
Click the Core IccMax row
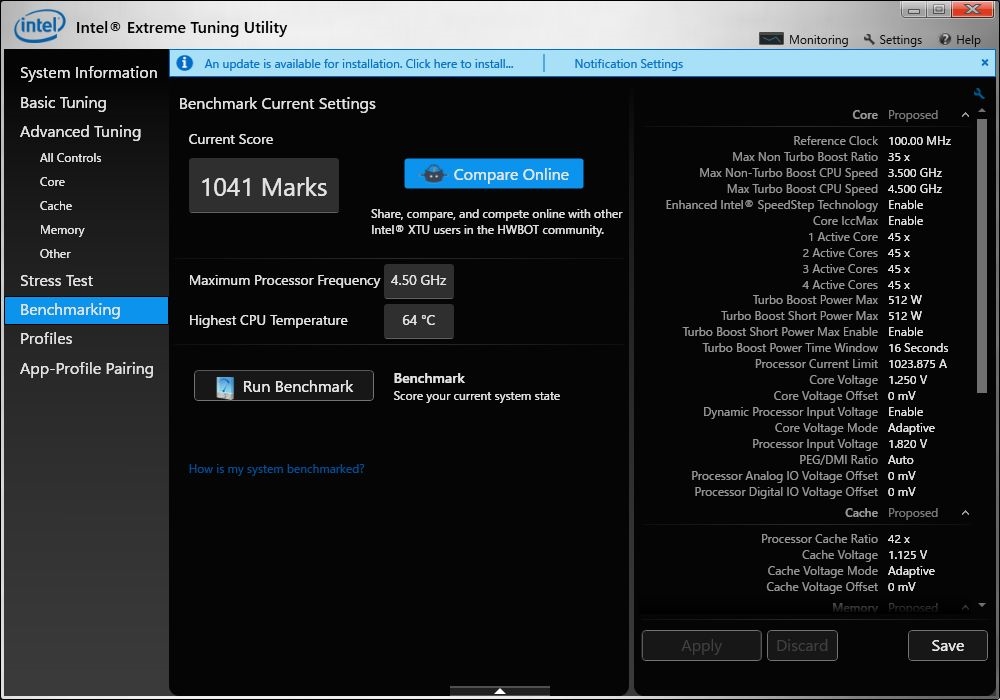tap(867, 221)
